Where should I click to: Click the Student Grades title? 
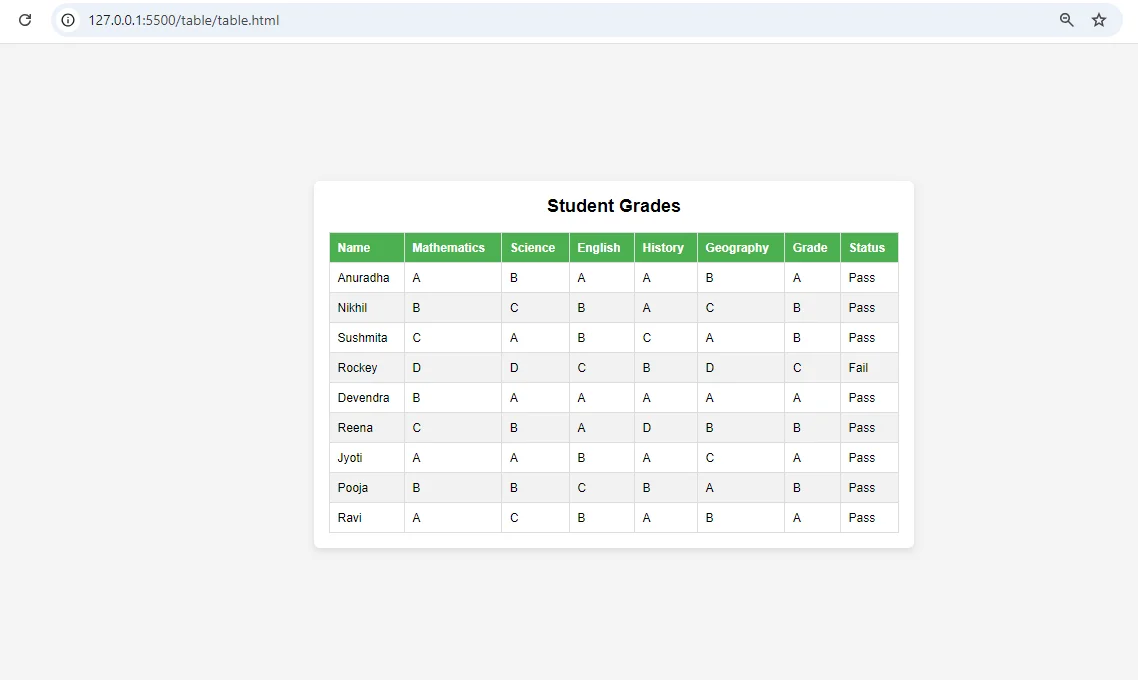coord(613,205)
